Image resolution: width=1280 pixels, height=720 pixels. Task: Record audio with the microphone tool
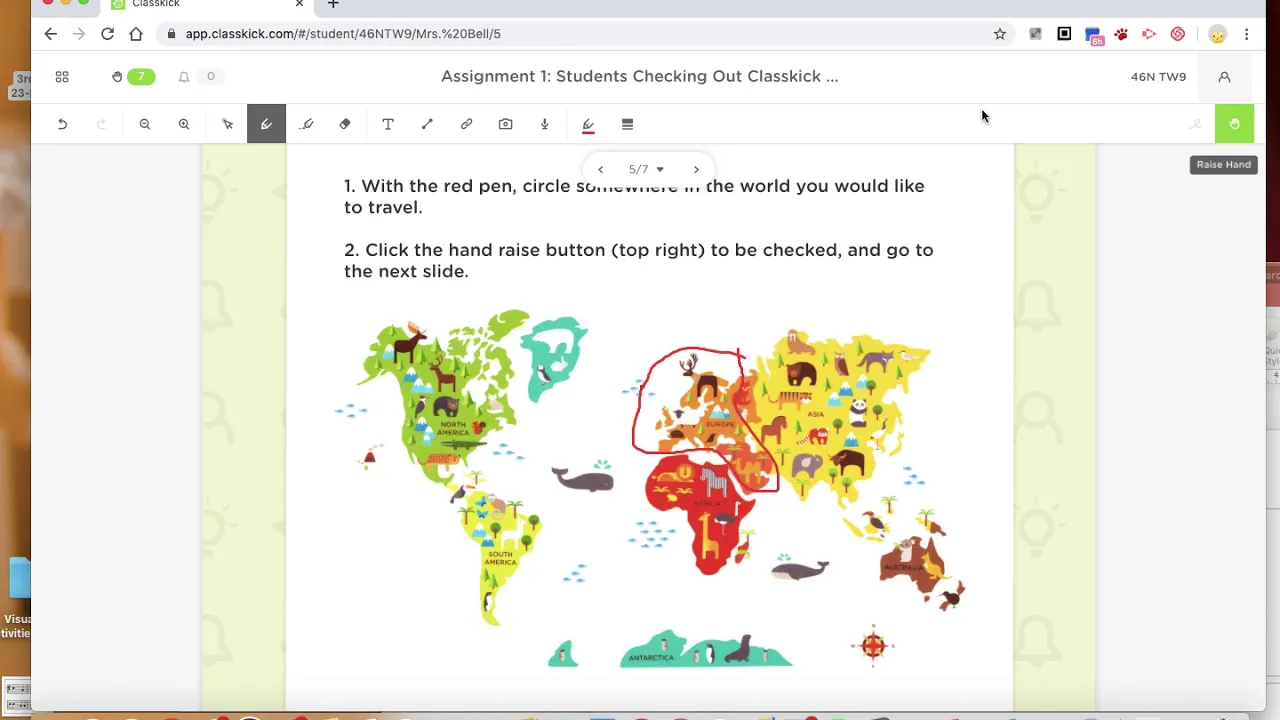(545, 124)
